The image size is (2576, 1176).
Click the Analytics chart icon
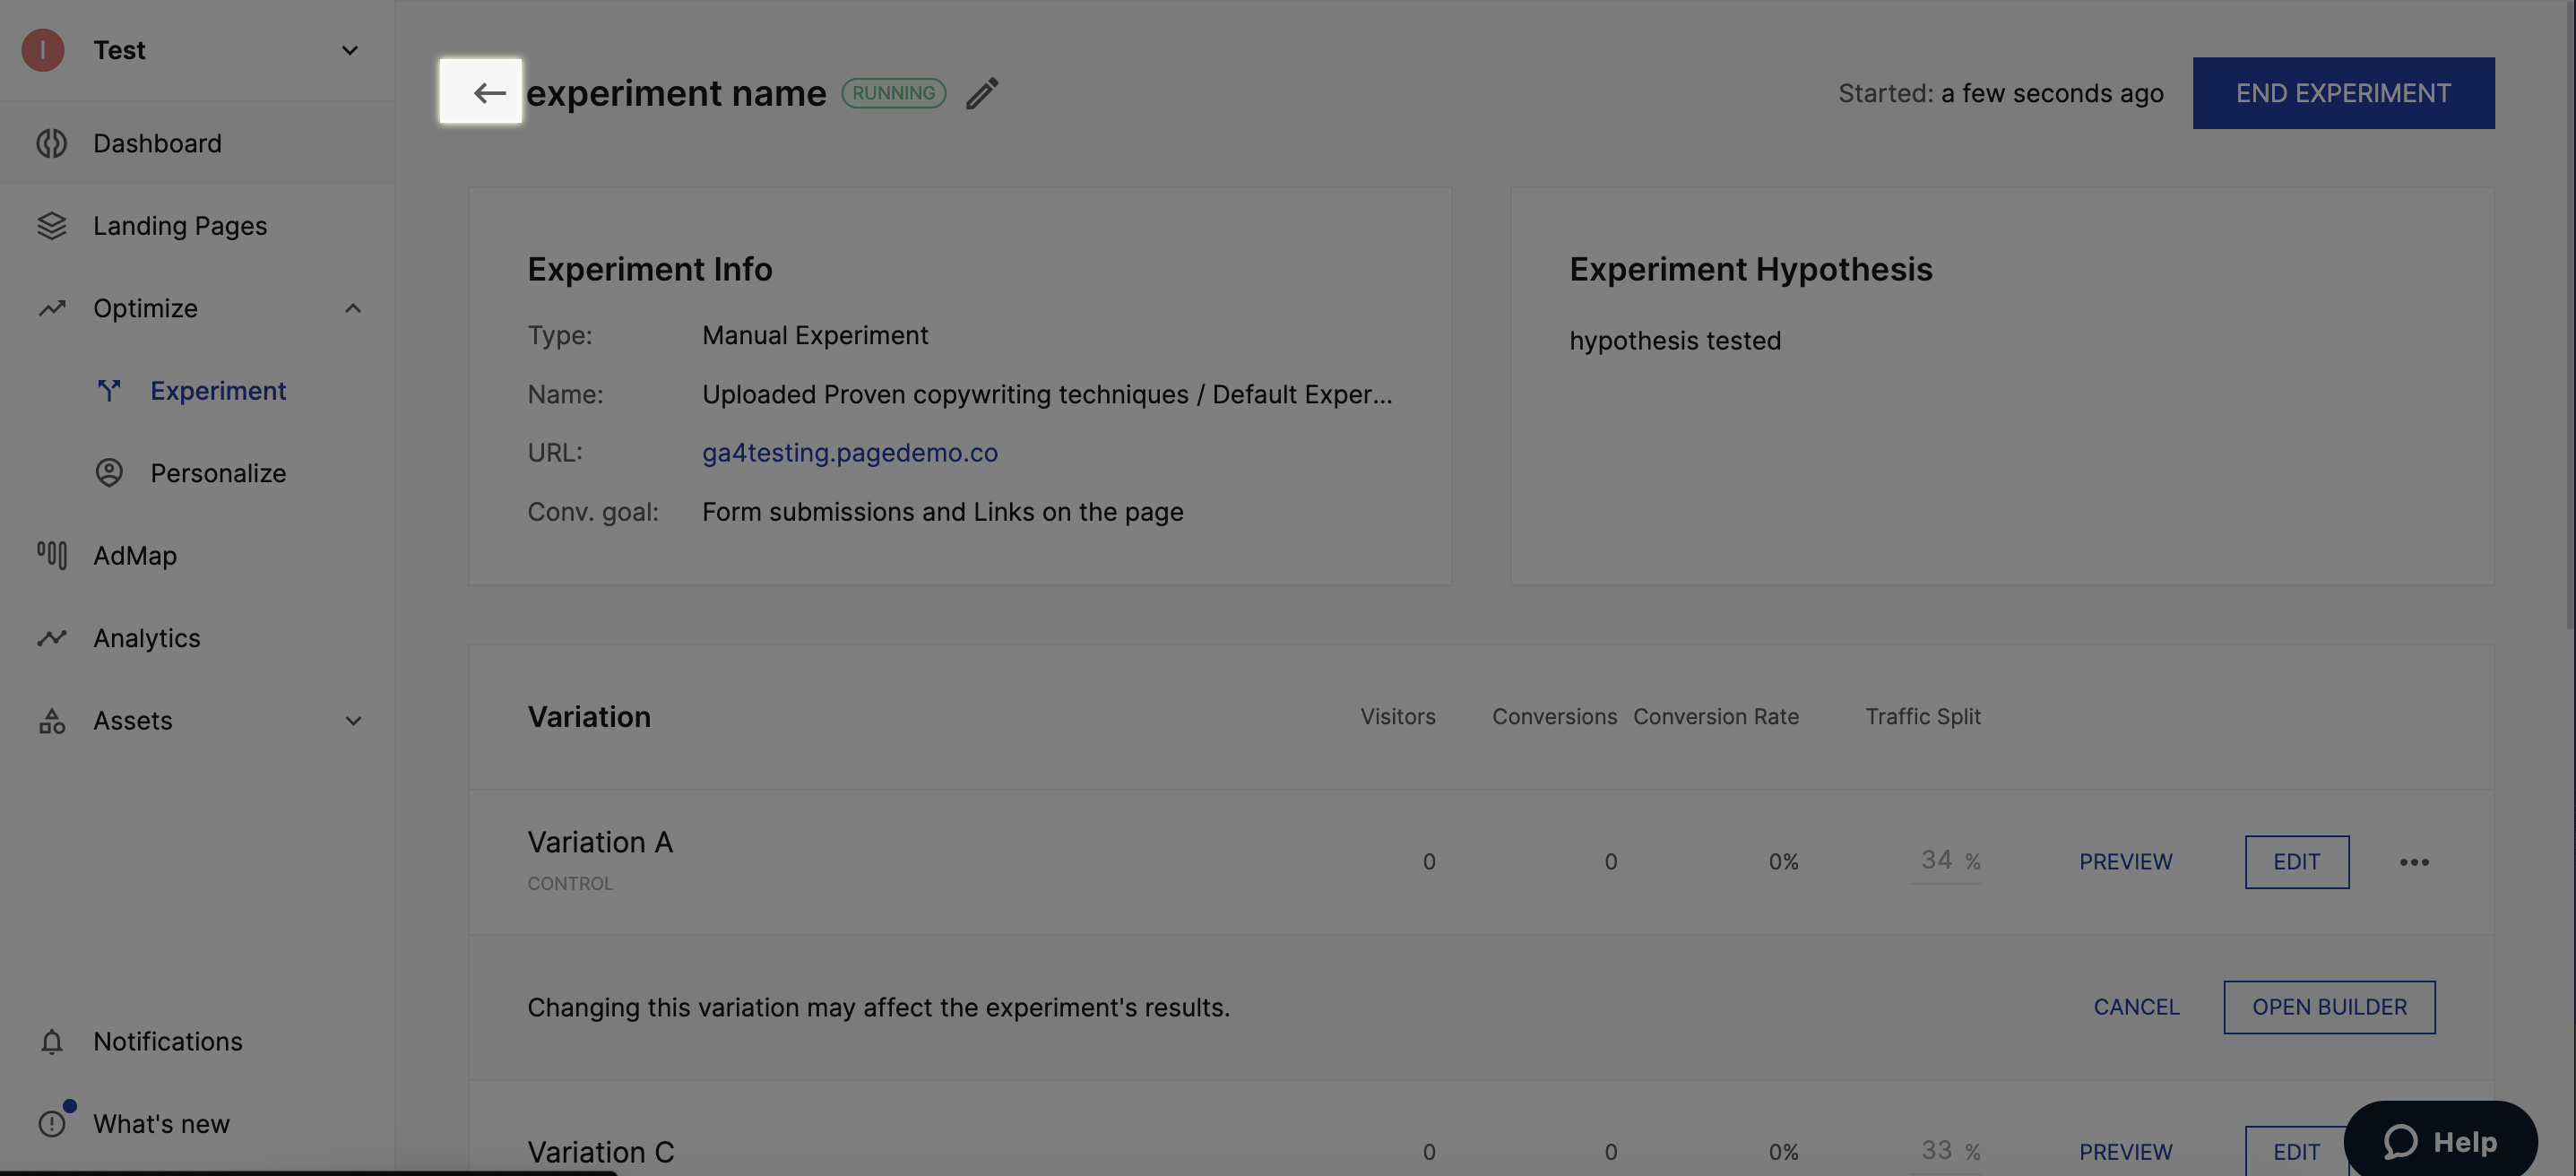point(52,638)
